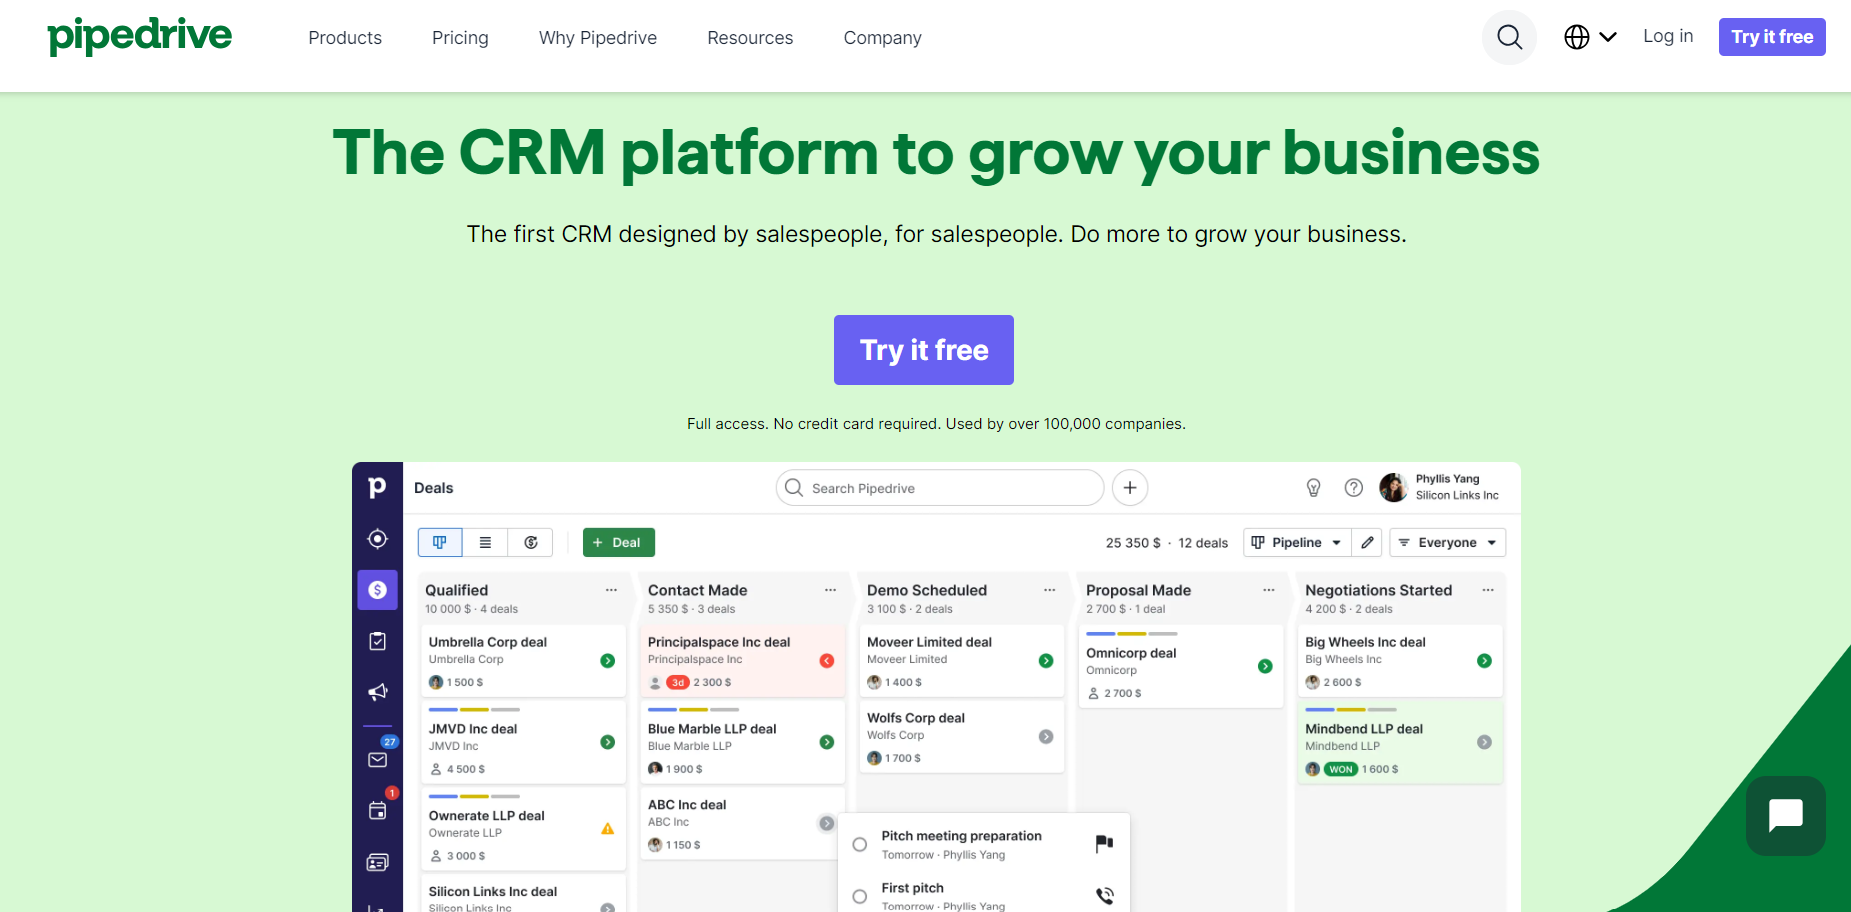
Task: Click the Silicon Links Inc deal title
Action: pyautogui.click(x=493, y=891)
